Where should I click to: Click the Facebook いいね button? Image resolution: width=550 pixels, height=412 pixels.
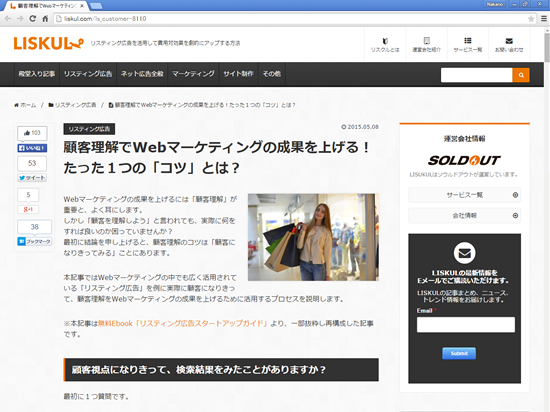[x=32, y=148]
